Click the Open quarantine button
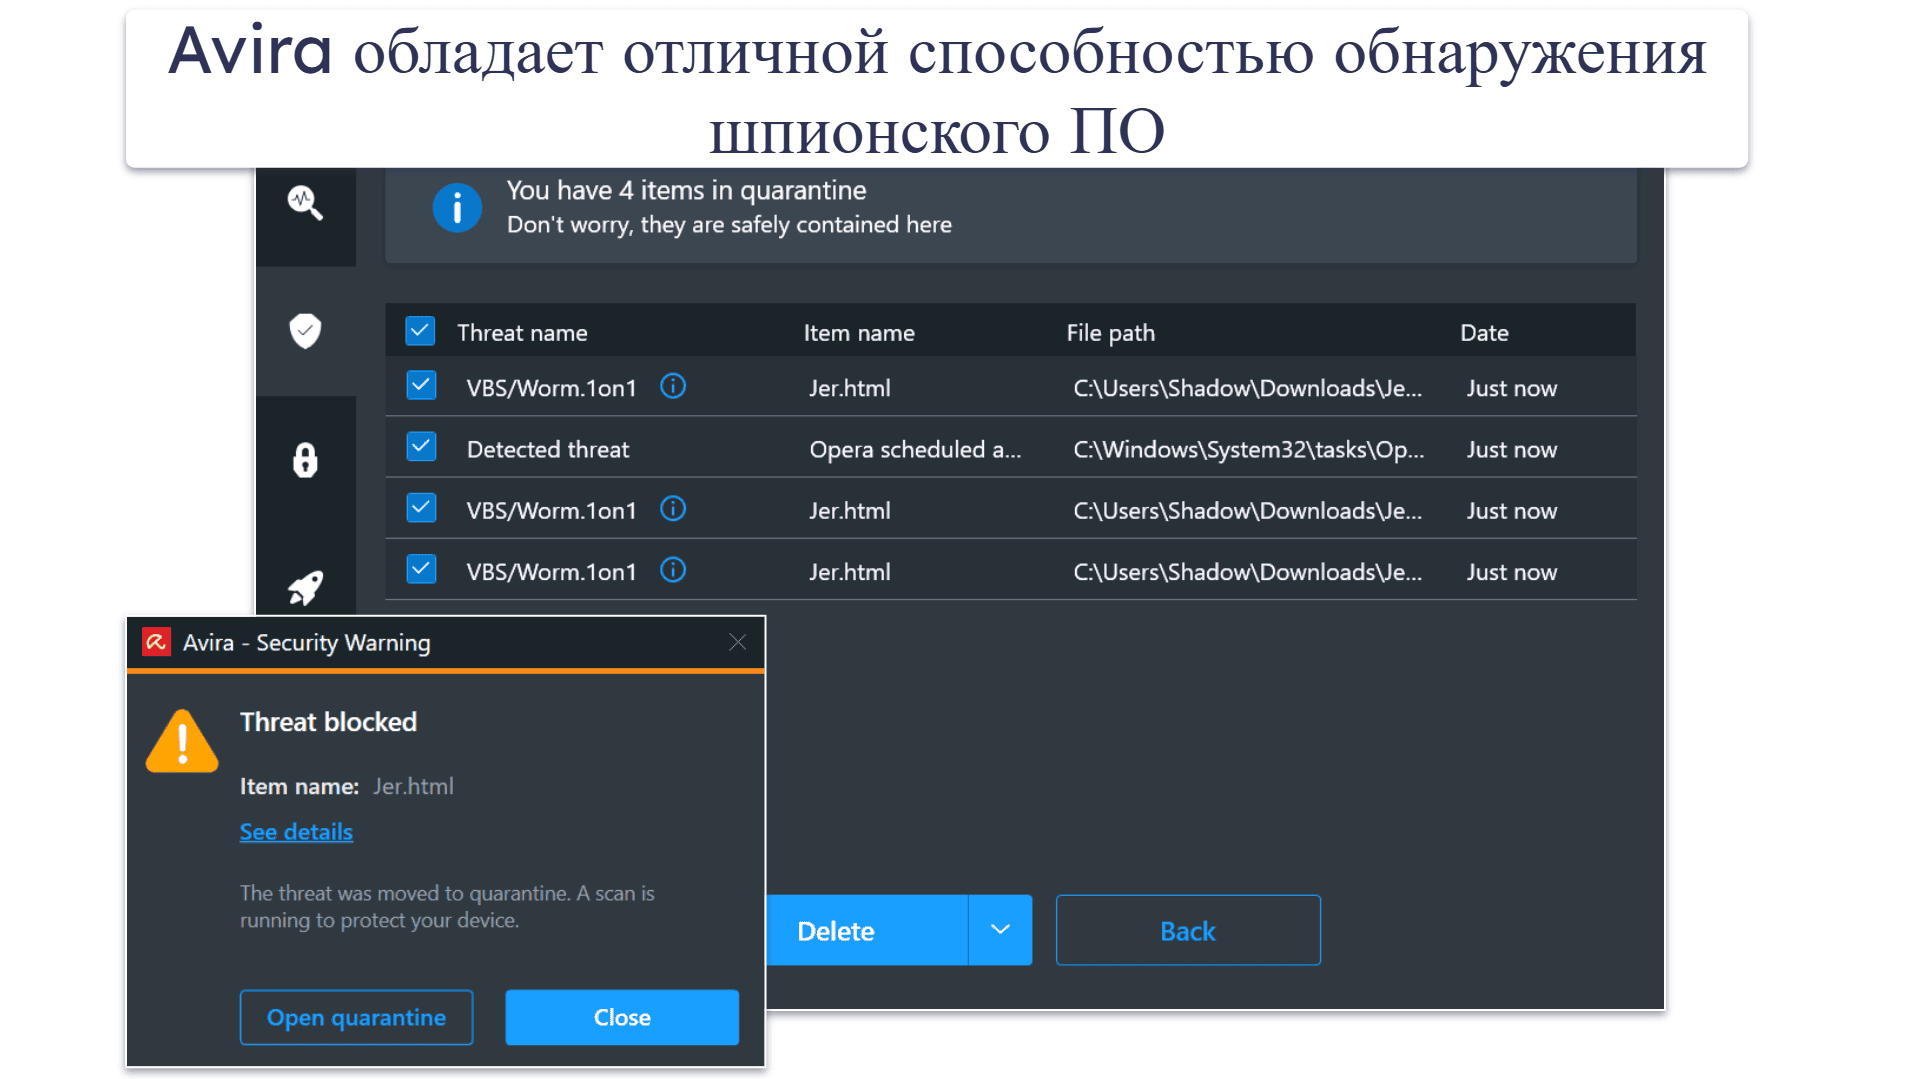 click(356, 1017)
